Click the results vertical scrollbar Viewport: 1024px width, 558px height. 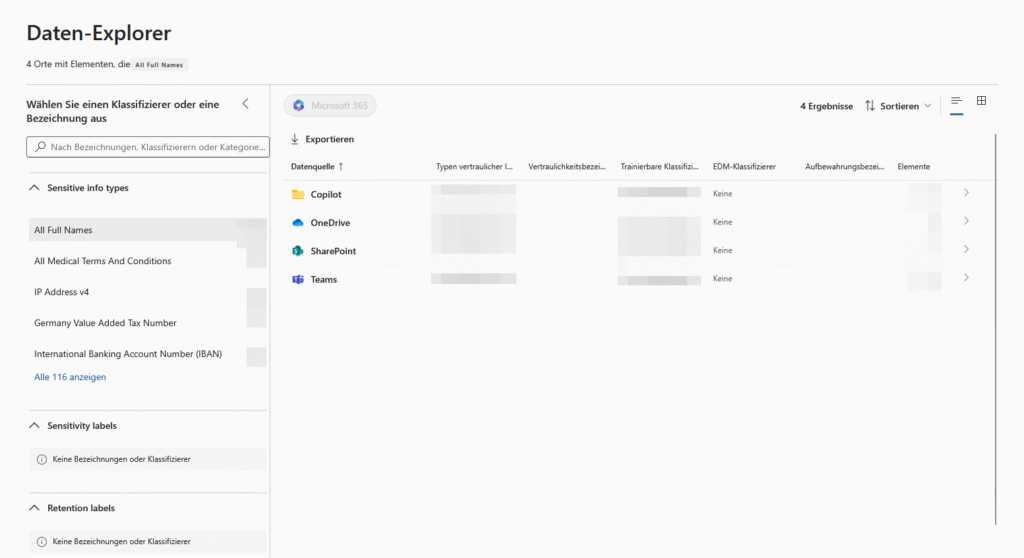(x=996, y=329)
